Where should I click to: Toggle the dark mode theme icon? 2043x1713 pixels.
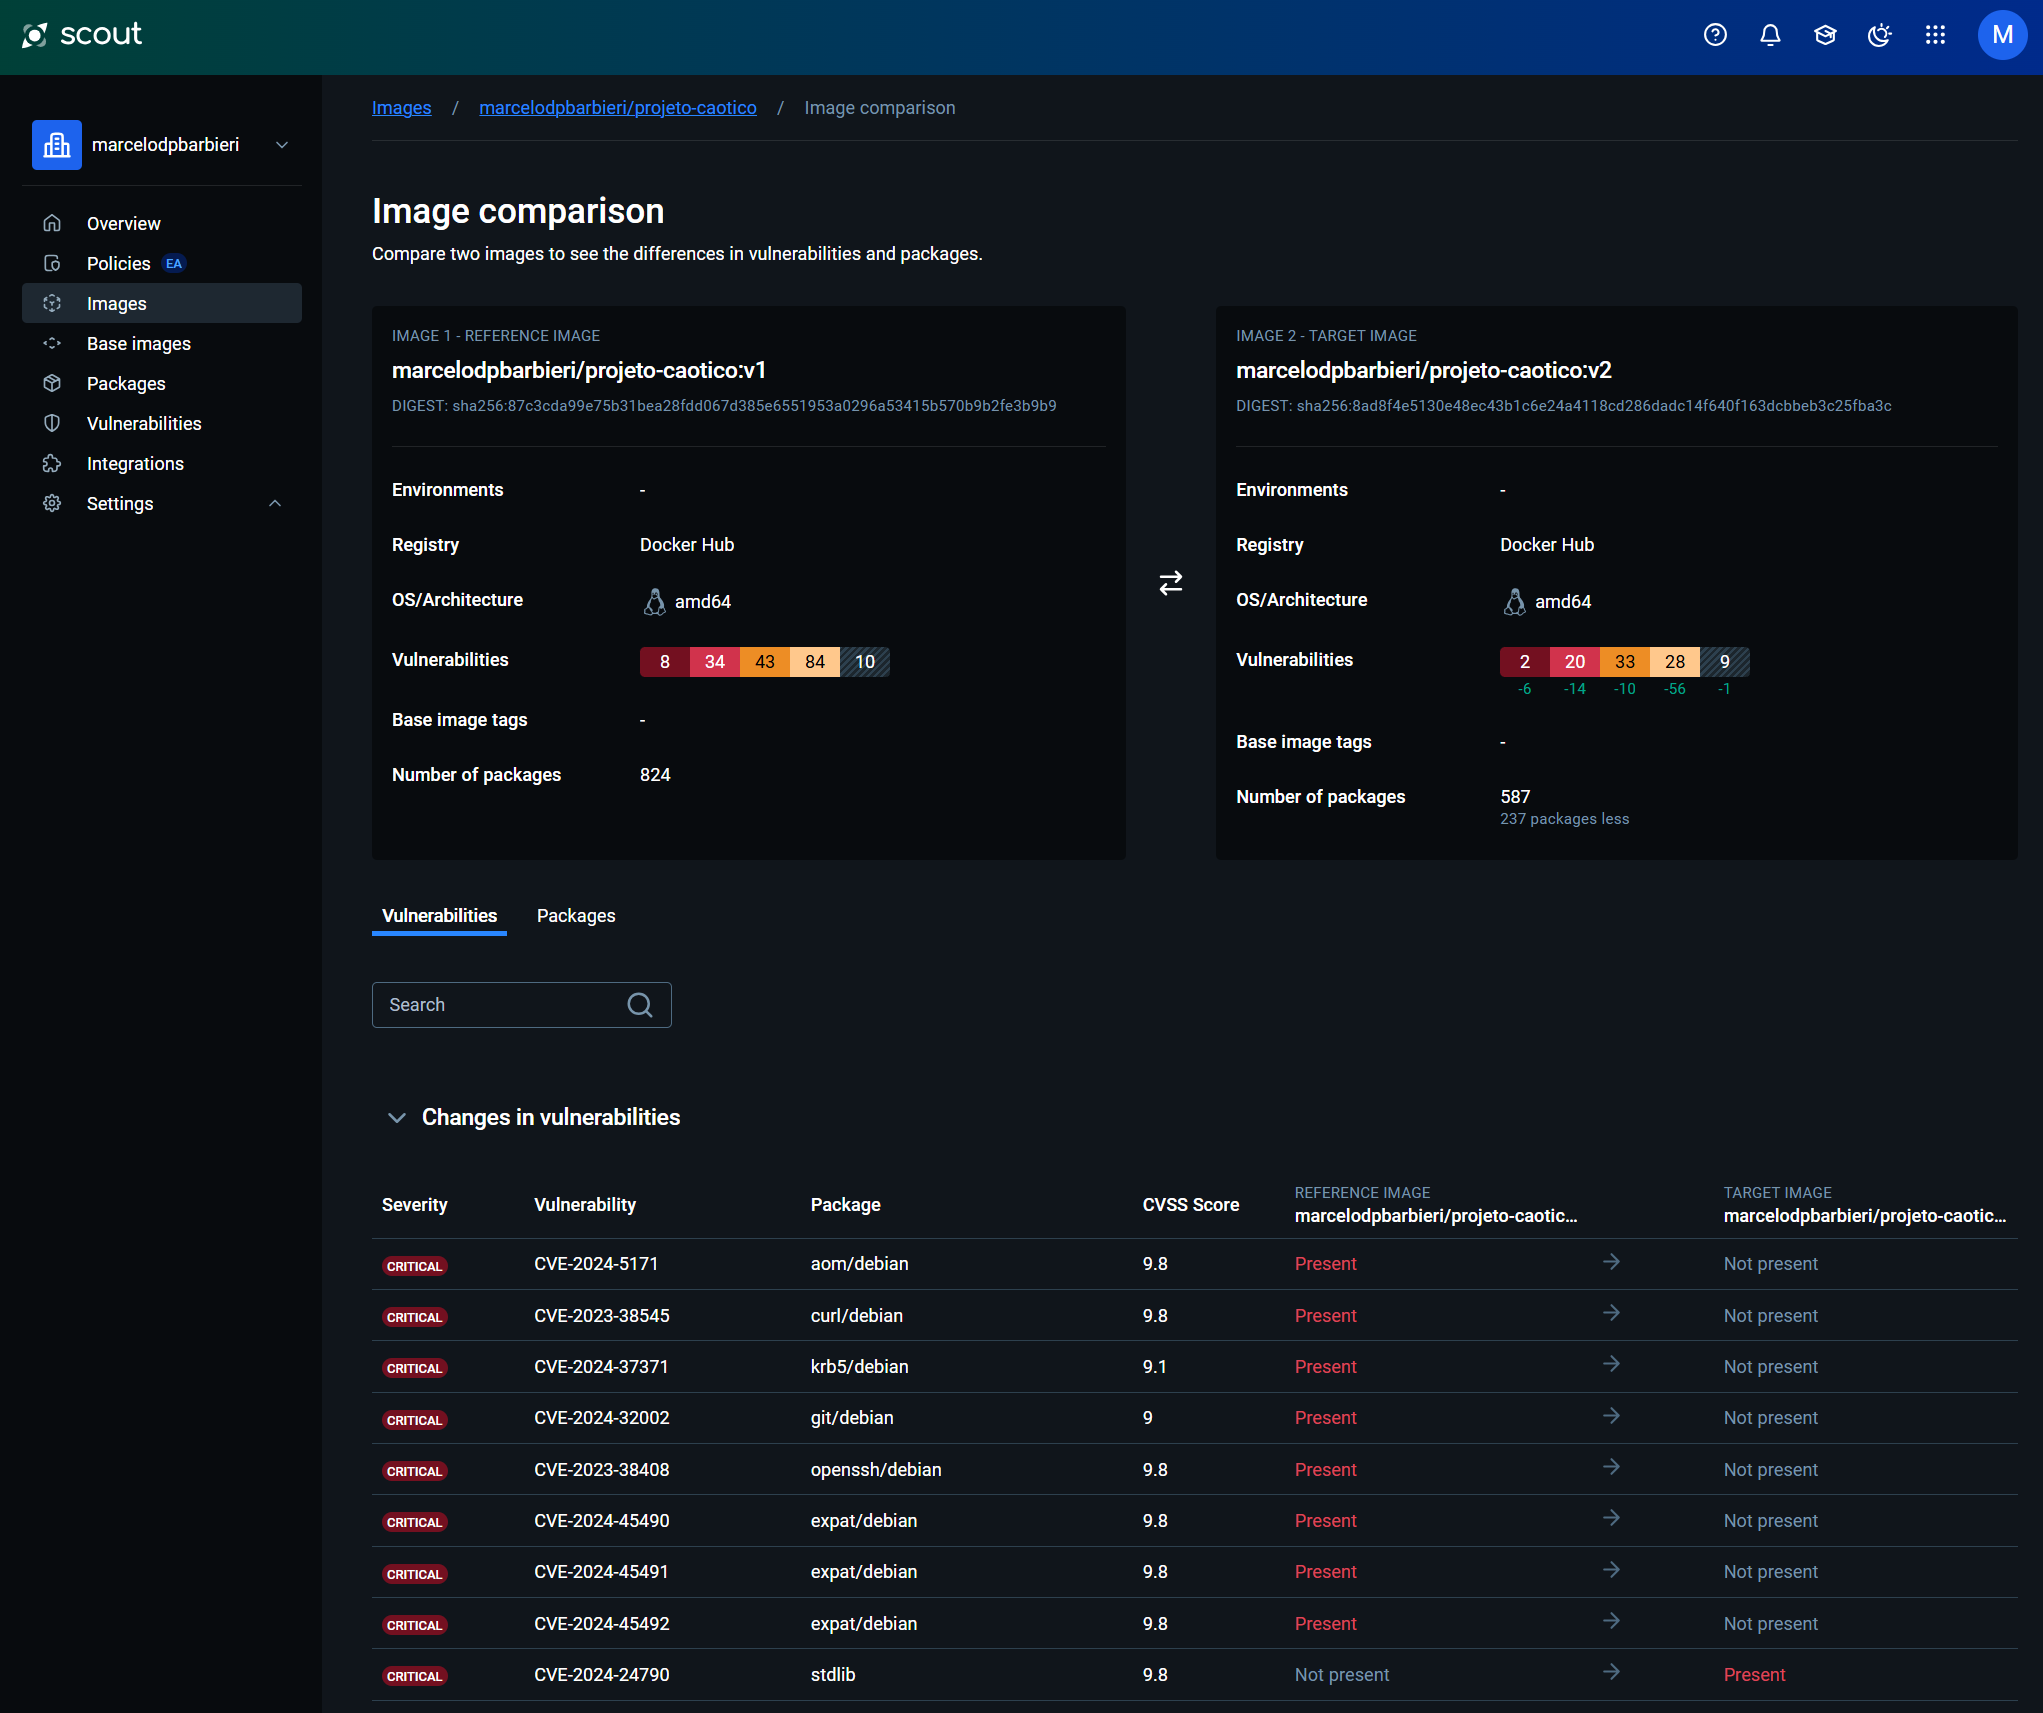[x=1880, y=35]
